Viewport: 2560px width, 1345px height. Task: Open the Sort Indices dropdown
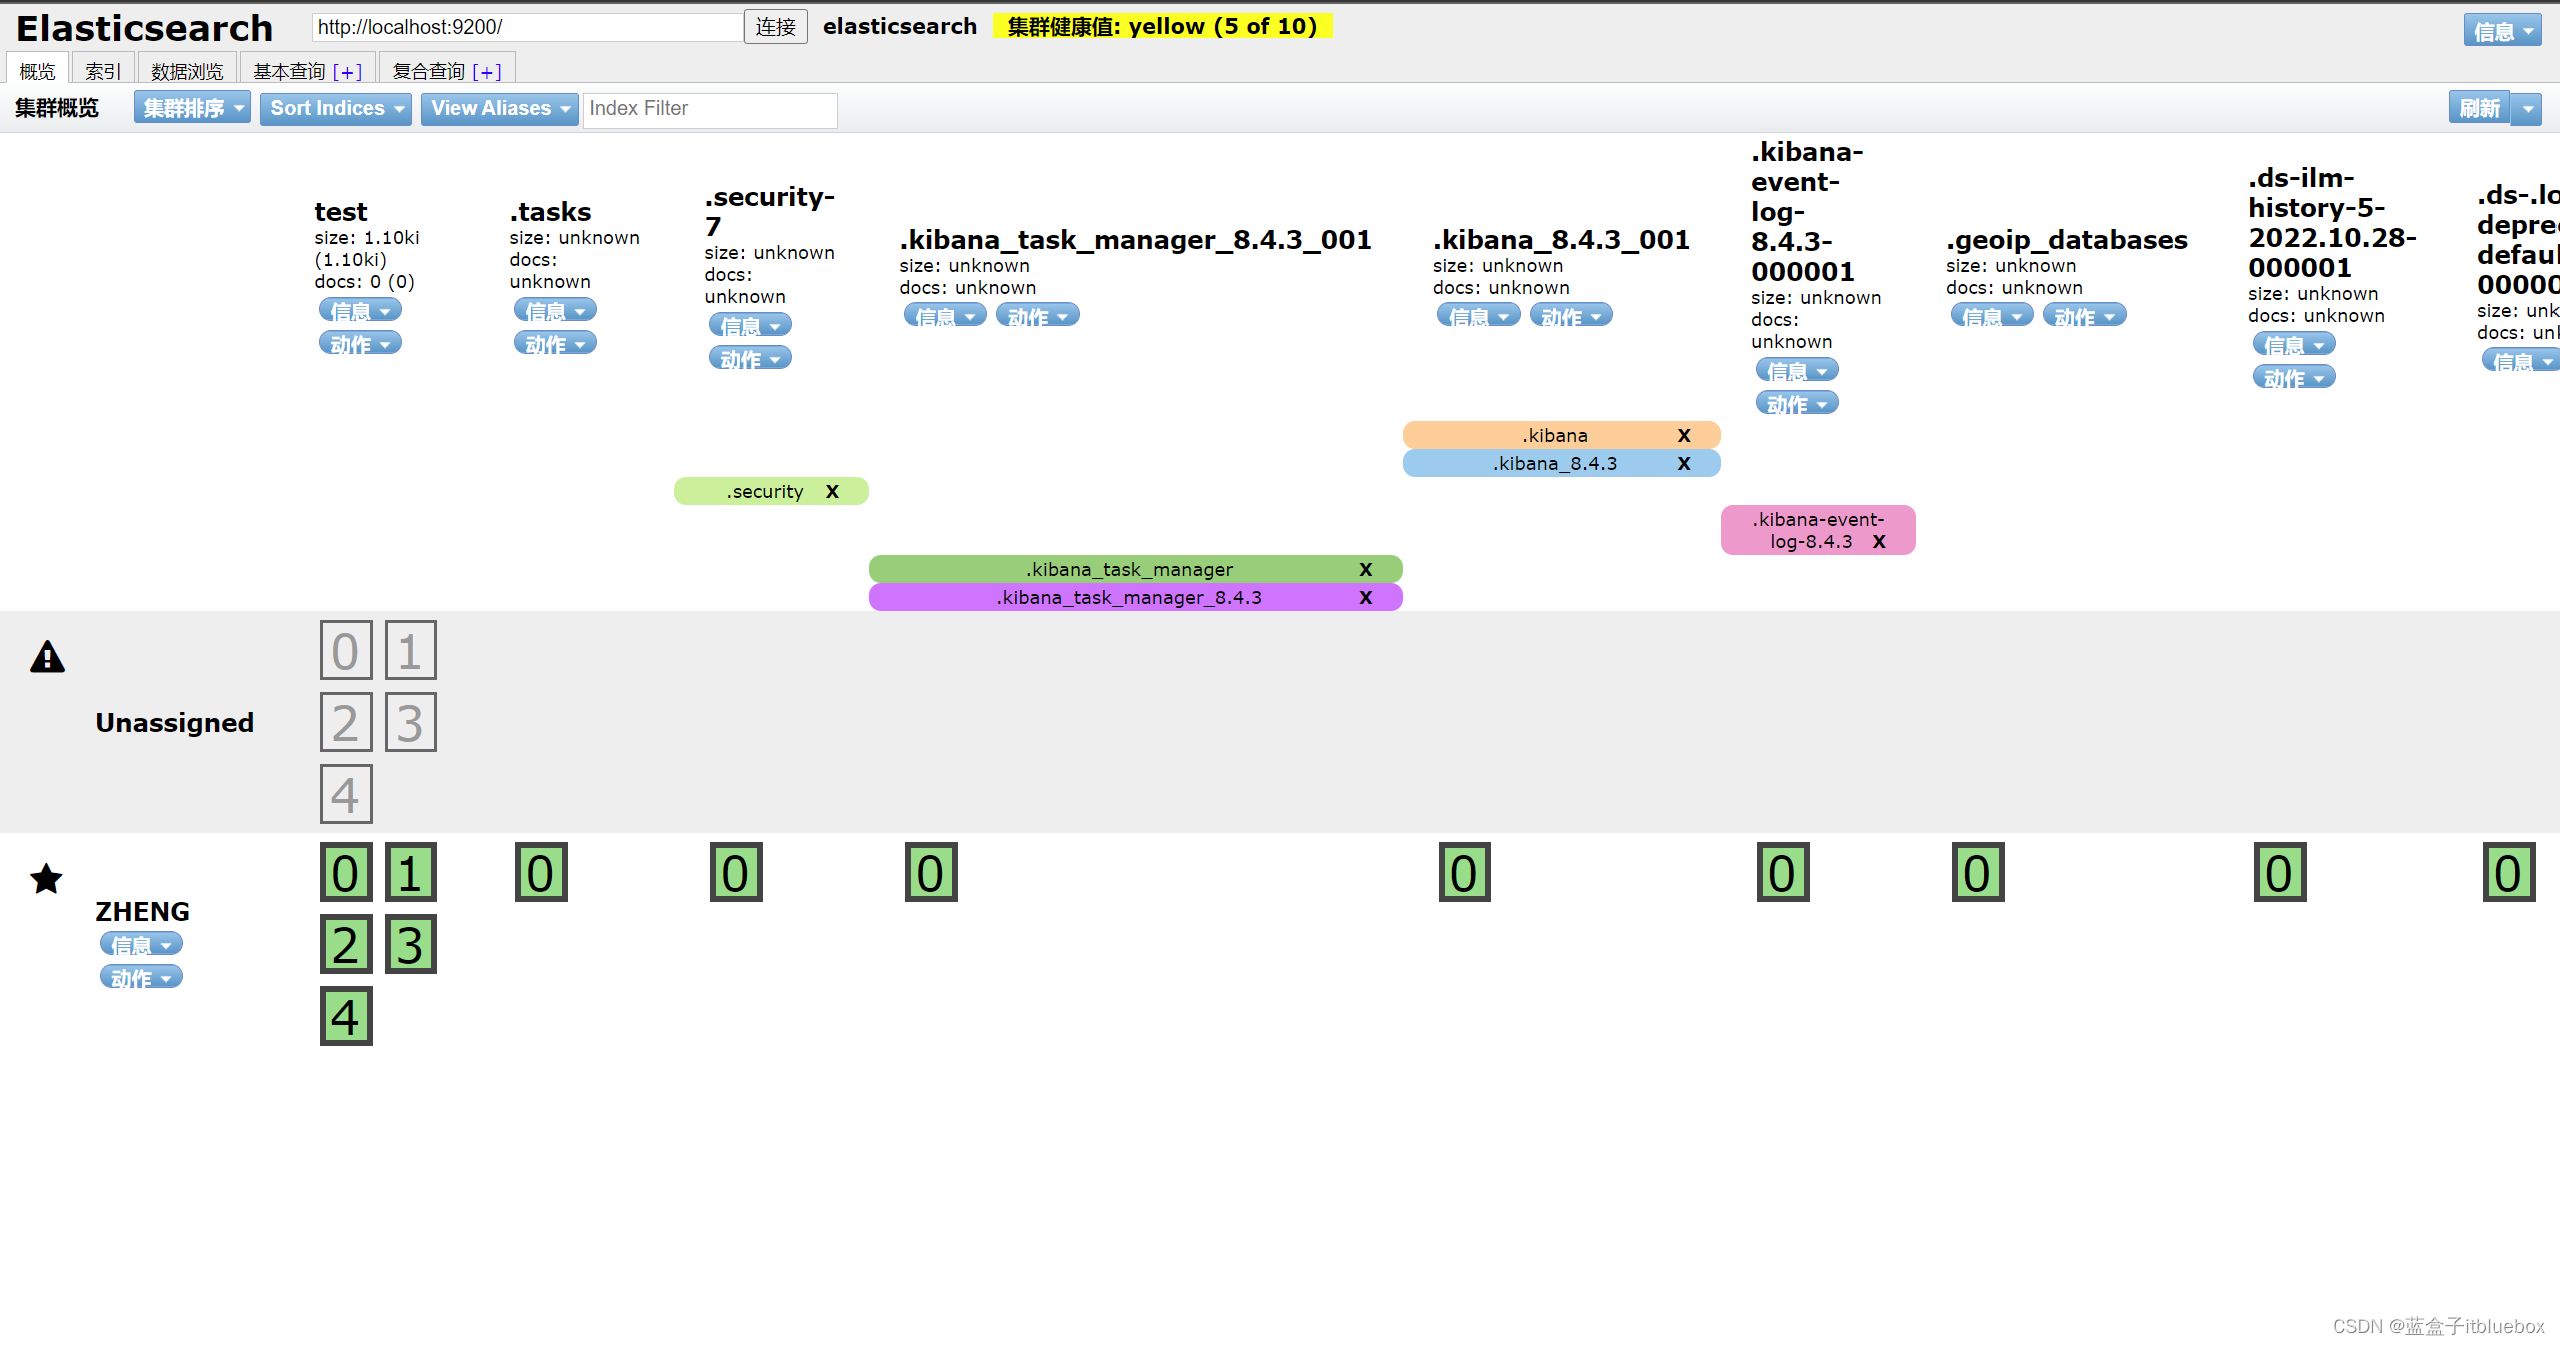tap(336, 108)
